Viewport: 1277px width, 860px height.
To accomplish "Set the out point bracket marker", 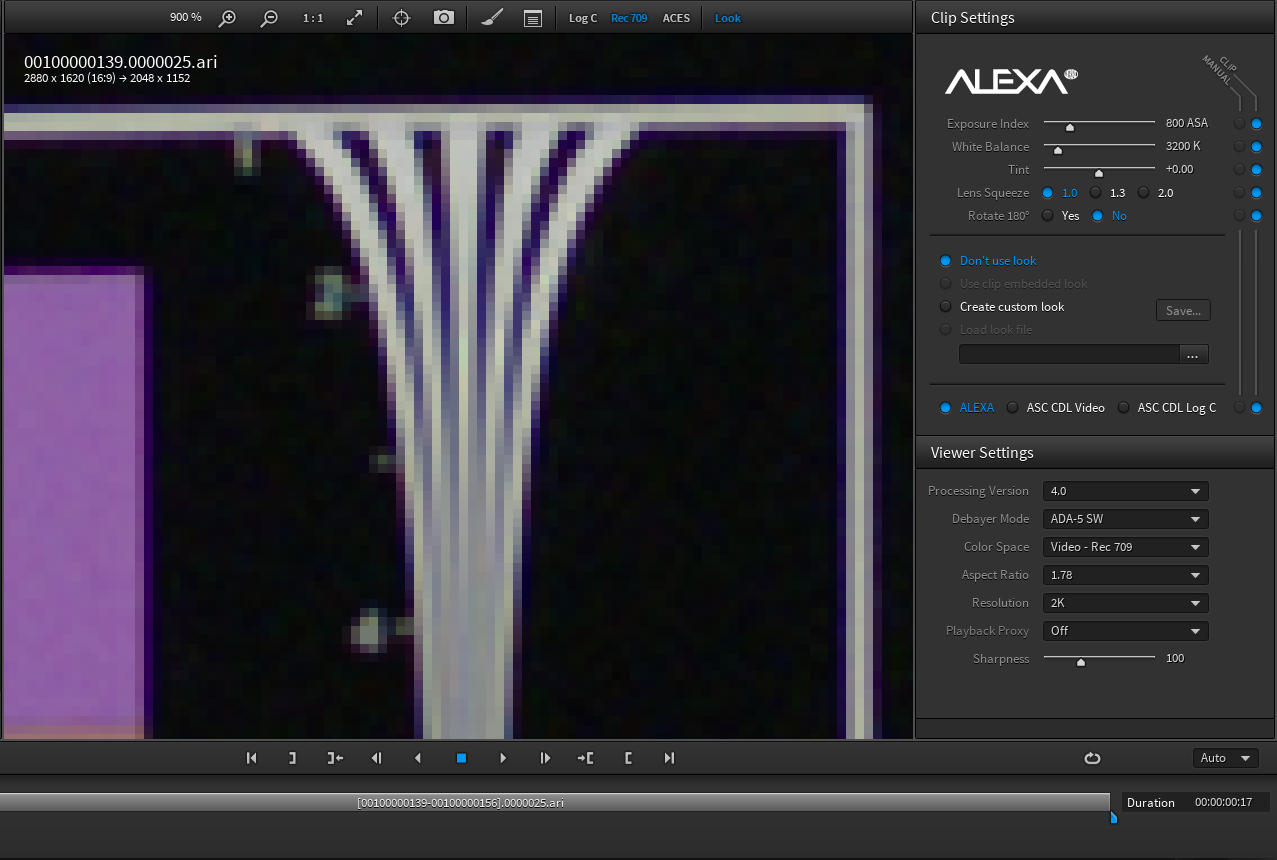I will coord(628,758).
